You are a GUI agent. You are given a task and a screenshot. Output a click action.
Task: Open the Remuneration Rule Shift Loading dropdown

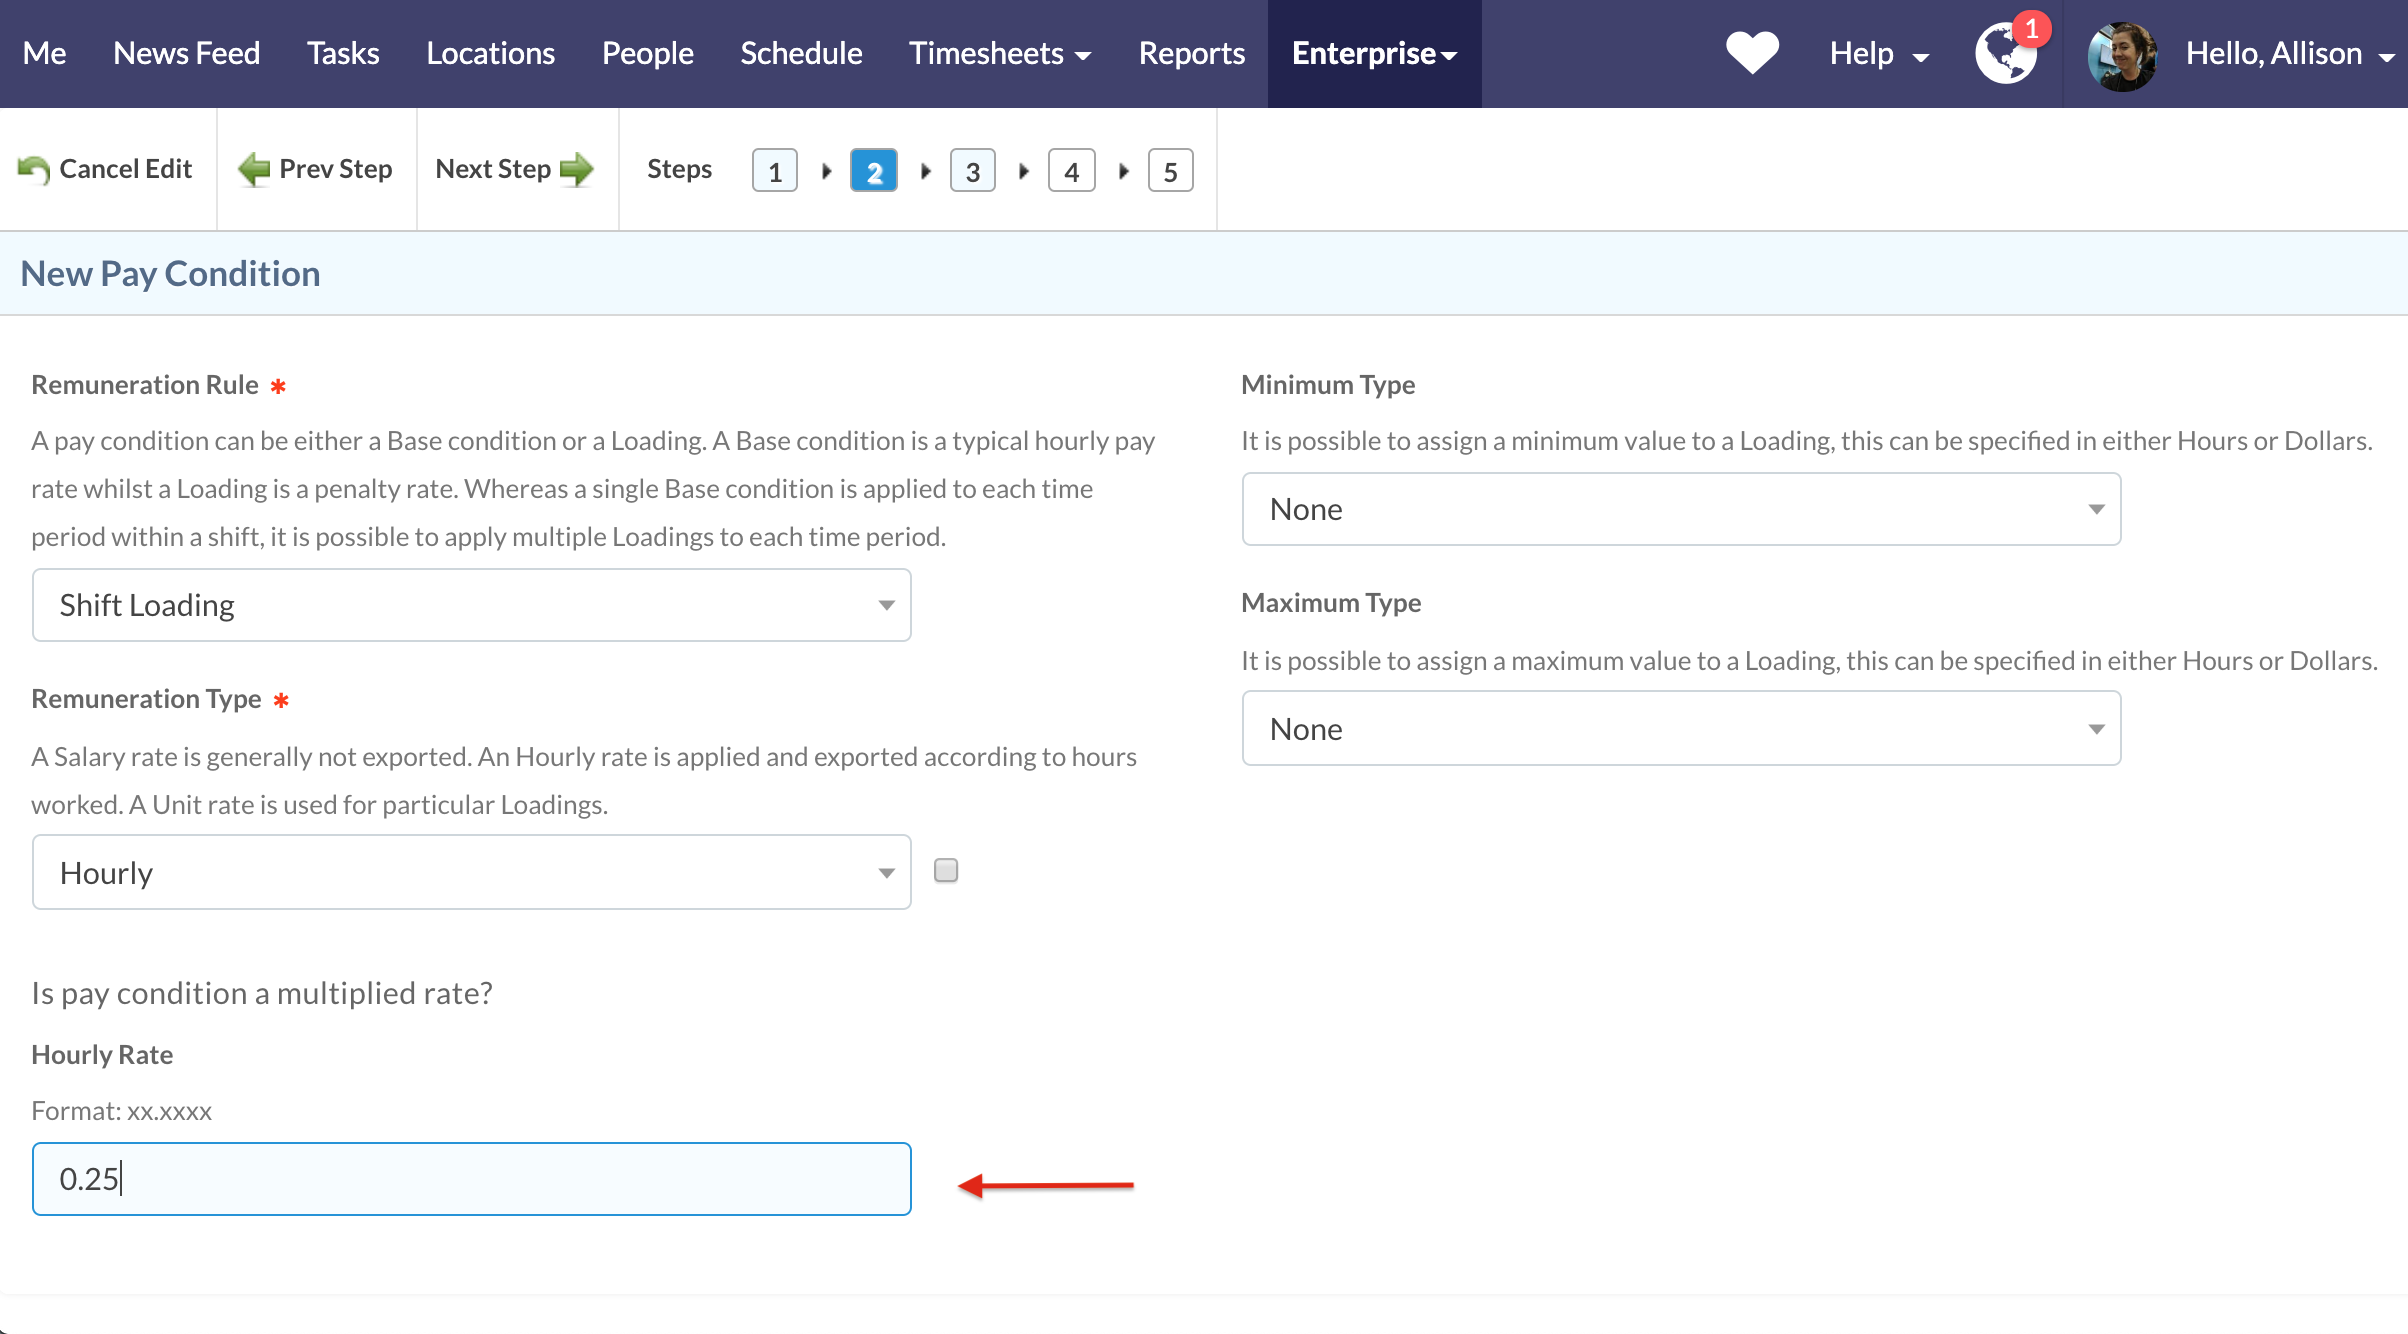pos(471,605)
